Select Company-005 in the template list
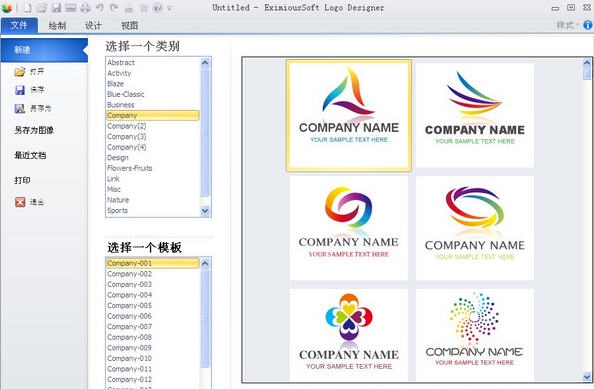This screenshot has height=389, width=594. pyautogui.click(x=153, y=306)
